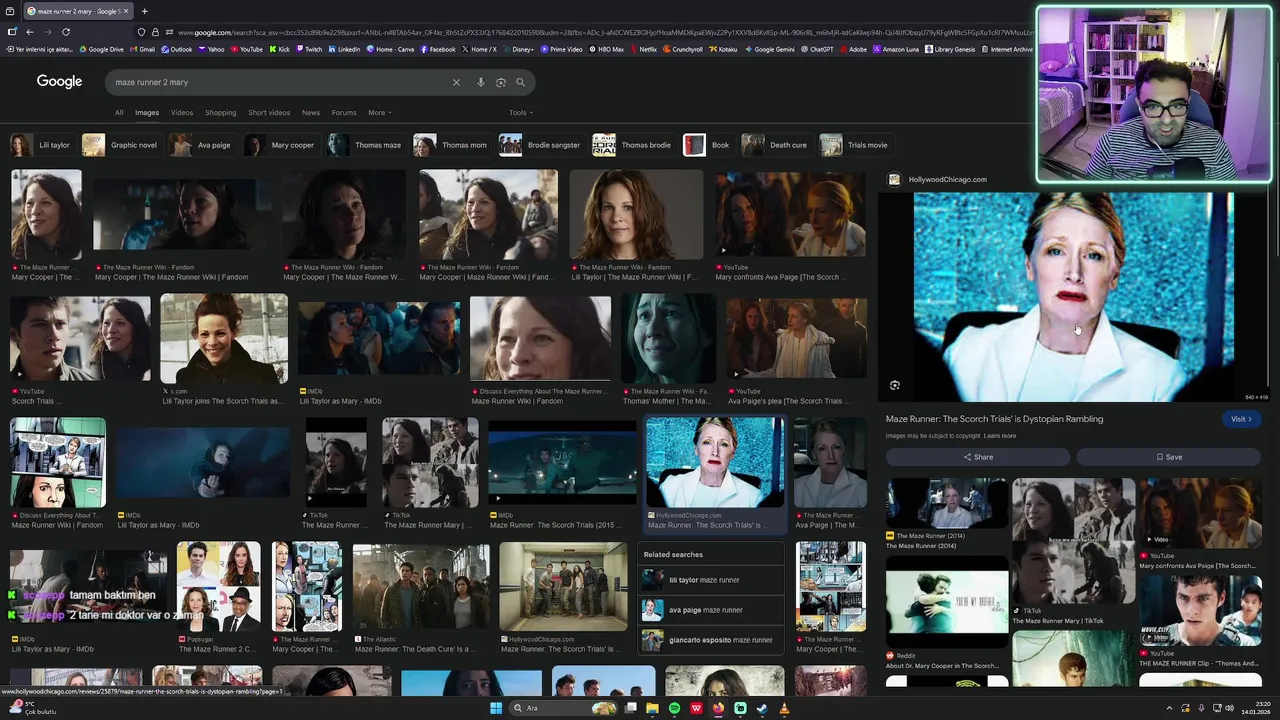Select the Lili taylor filter chip

(x=41, y=145)
